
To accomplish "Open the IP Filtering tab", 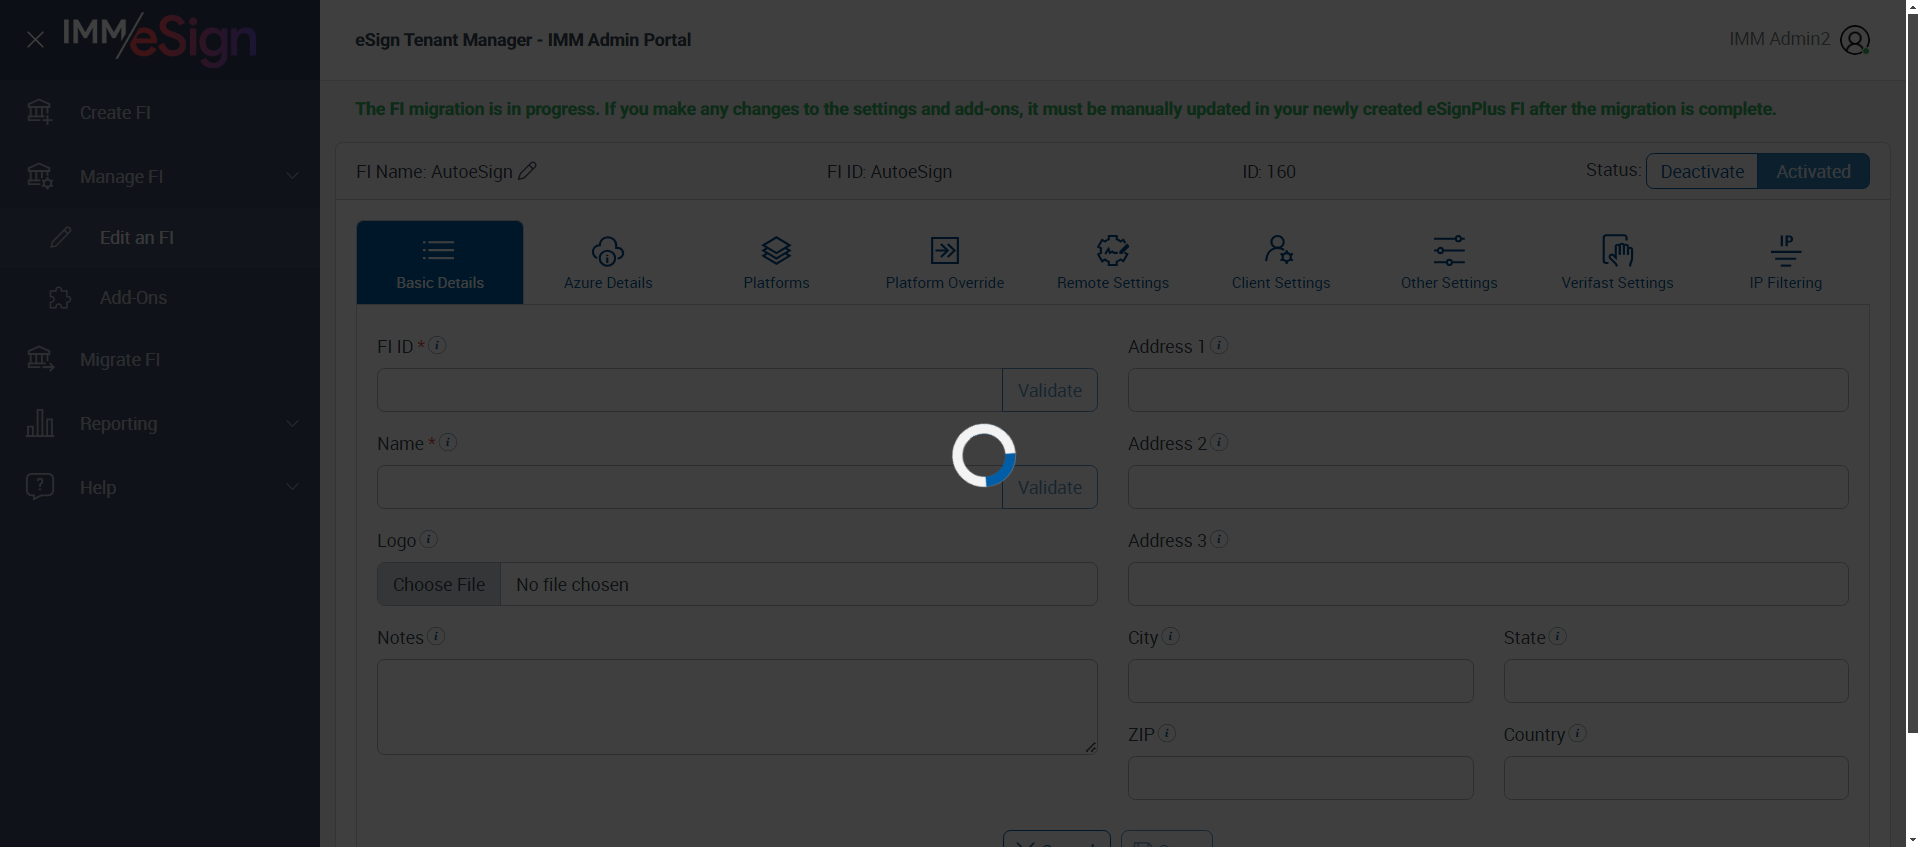I will click(x=1786, y=262).
